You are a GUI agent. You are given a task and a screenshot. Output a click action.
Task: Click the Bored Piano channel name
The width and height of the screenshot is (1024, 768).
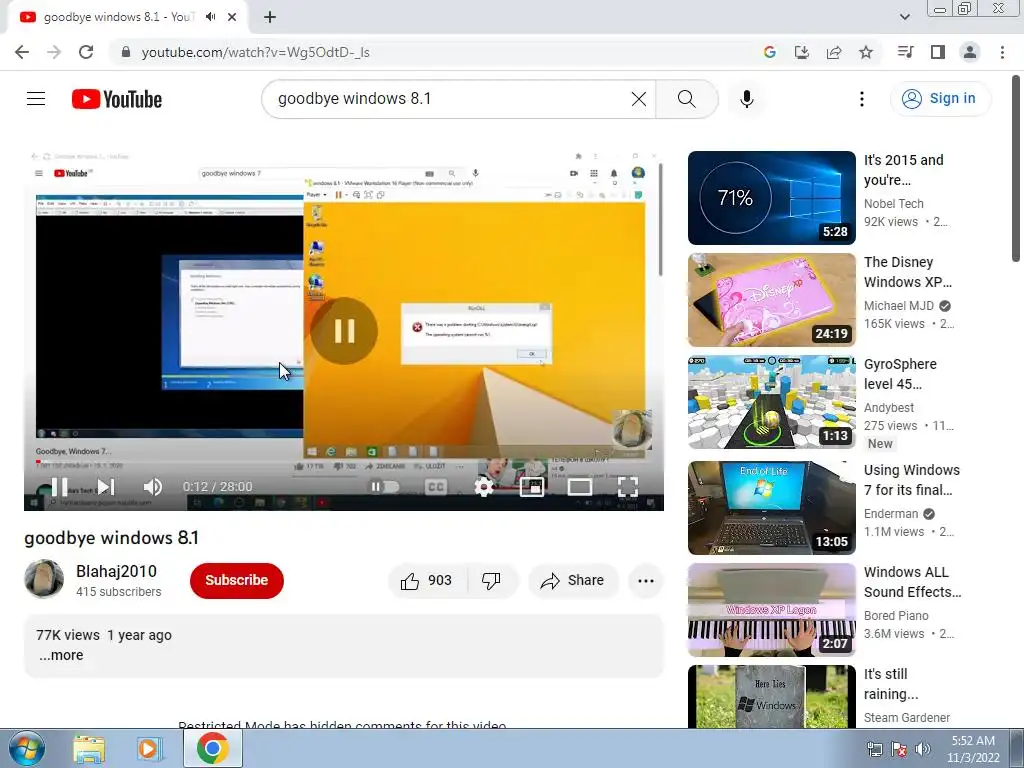click(896, 616)
